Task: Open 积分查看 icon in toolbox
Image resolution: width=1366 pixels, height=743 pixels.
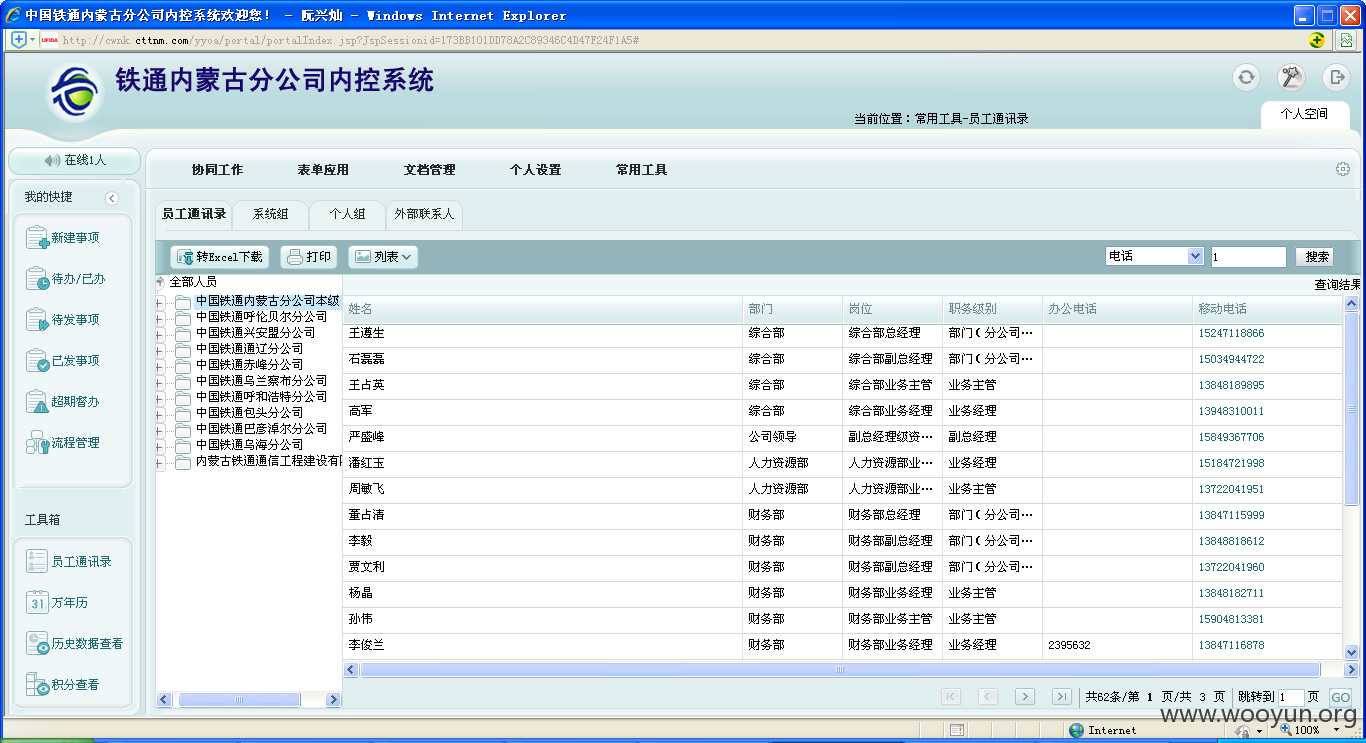Action: click(x=37, y=684)
